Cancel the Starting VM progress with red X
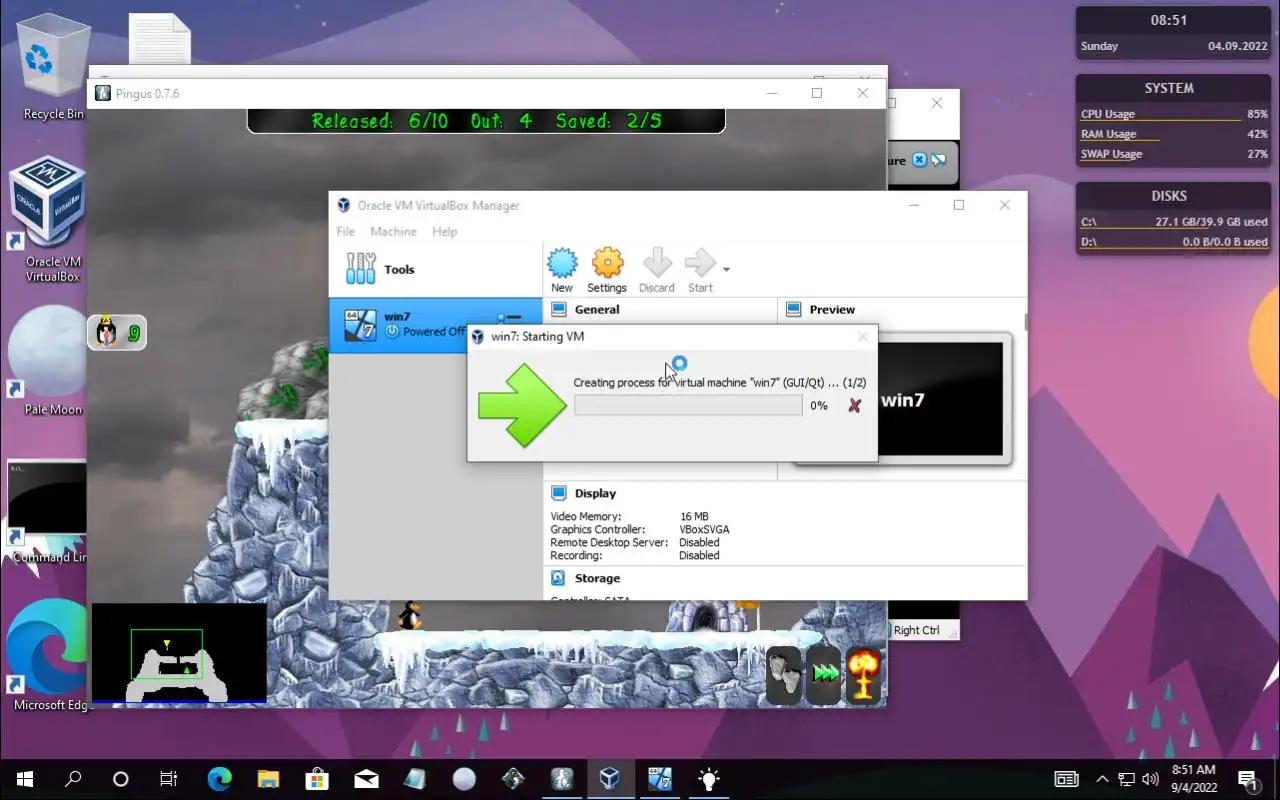 (854, 405)
